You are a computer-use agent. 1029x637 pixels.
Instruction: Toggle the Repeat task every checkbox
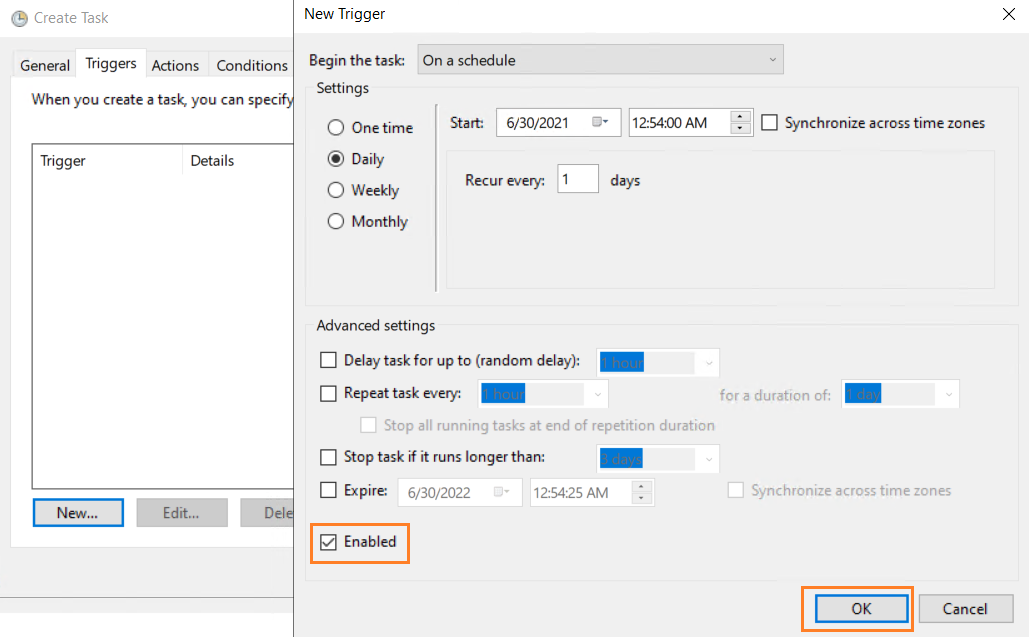click(x=328, y=394)
